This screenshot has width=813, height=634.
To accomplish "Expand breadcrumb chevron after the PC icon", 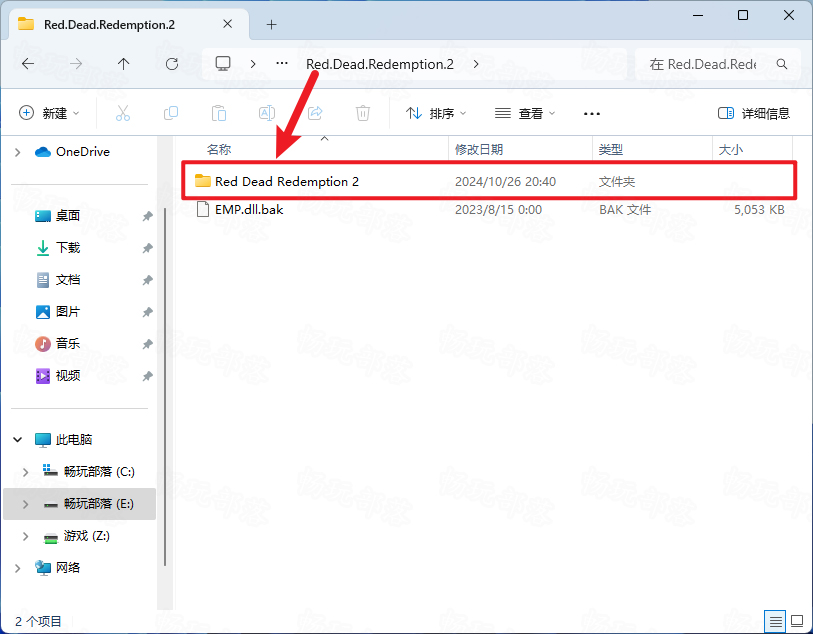I will click(253, 64).
